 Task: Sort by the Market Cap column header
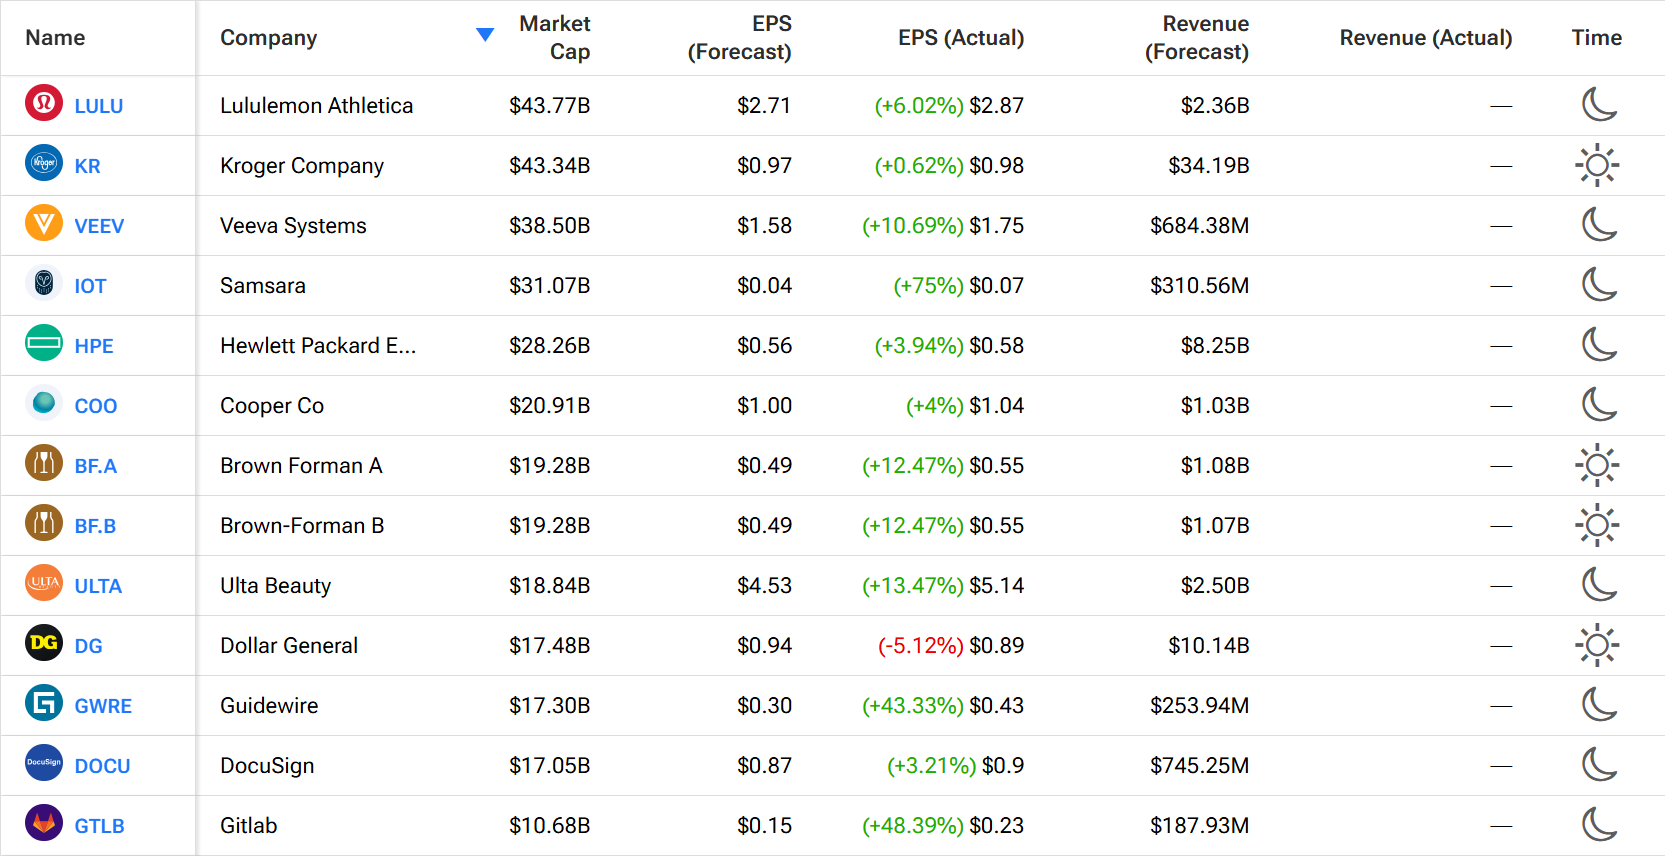[555, 38]
